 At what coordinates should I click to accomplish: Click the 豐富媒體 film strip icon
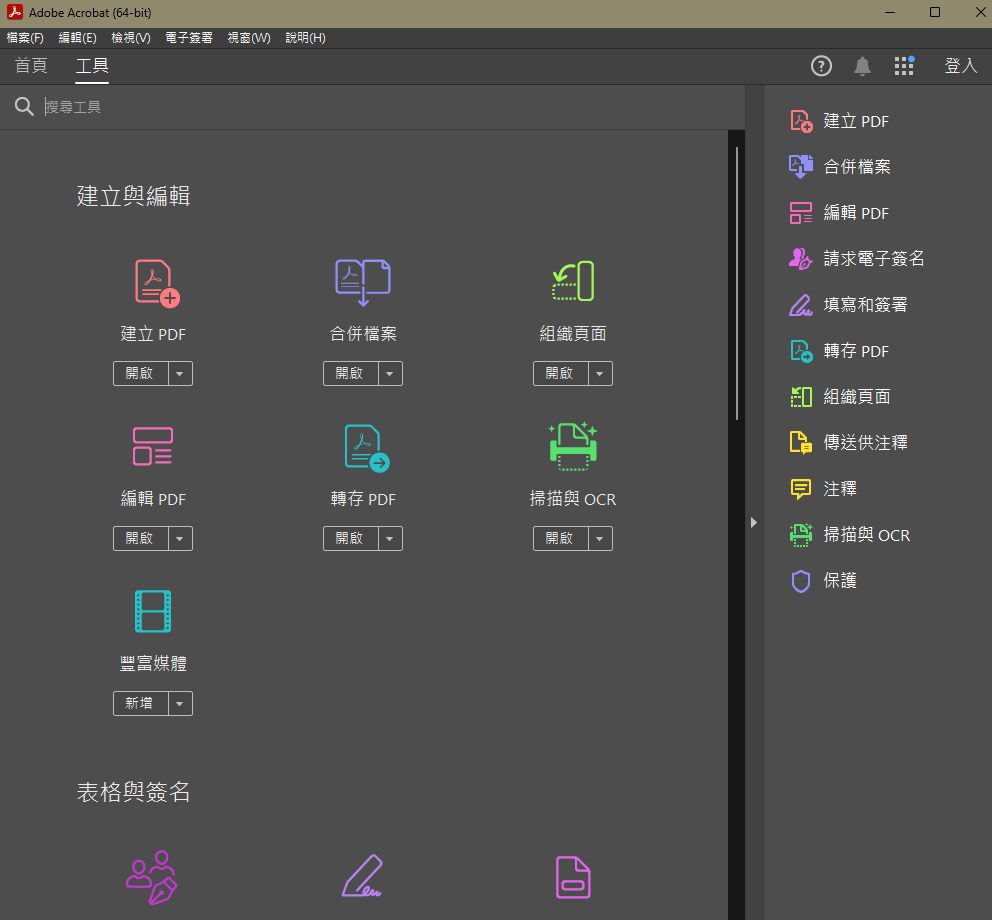pyautogui.click(x=153, y=611)
